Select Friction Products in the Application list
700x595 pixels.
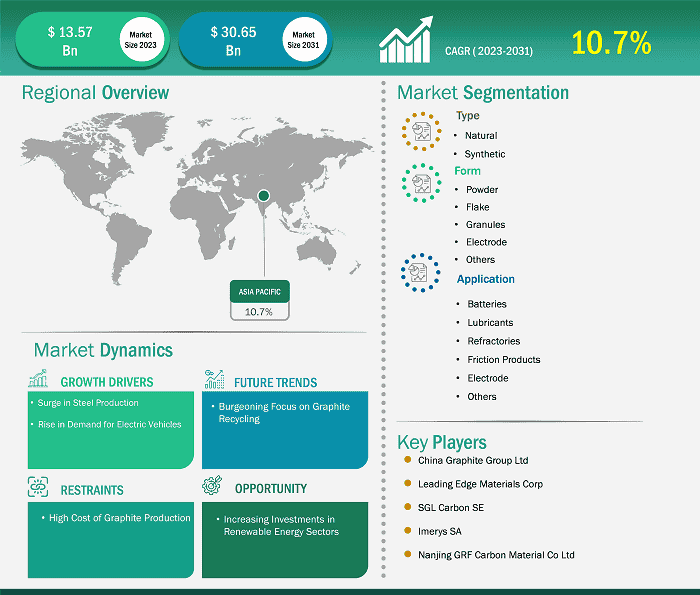[x=504, y=359]
